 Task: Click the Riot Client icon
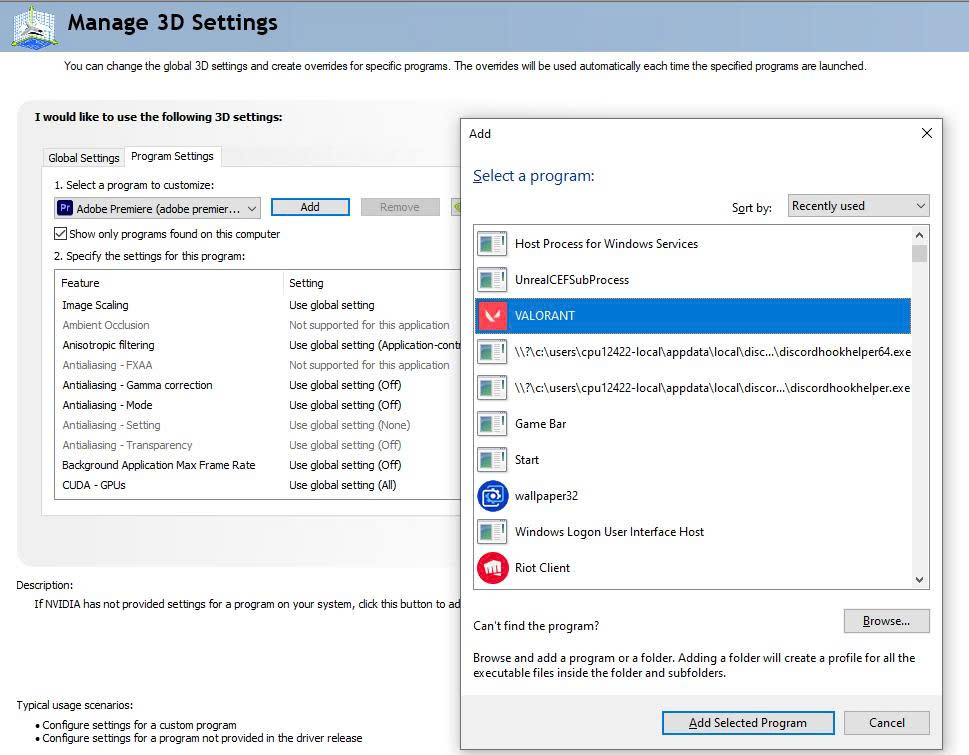(x=492, y=568)
